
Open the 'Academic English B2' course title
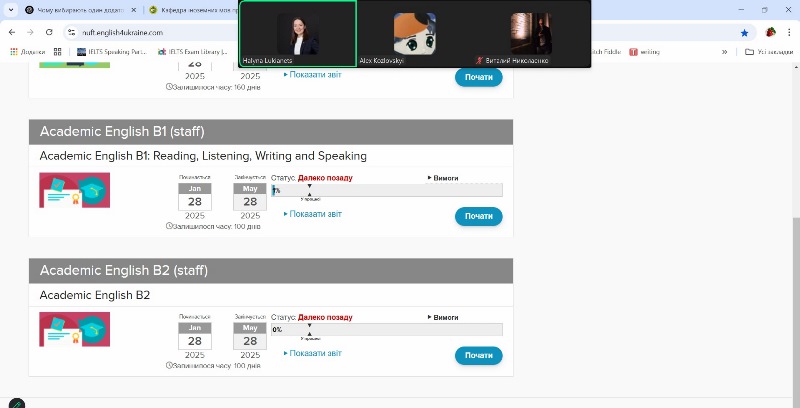pos(95,295)
